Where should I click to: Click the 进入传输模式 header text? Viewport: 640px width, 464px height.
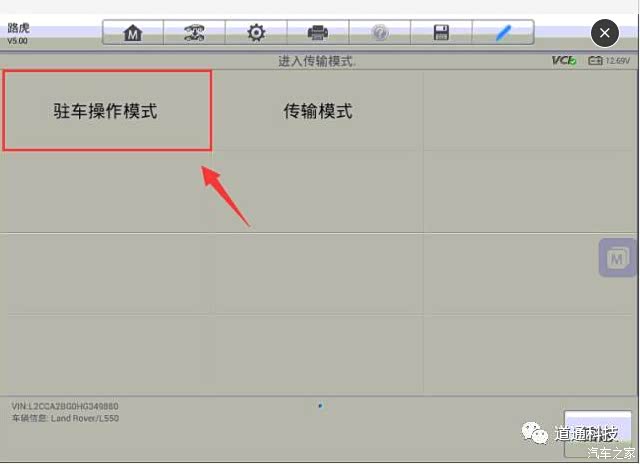(317, 61)
